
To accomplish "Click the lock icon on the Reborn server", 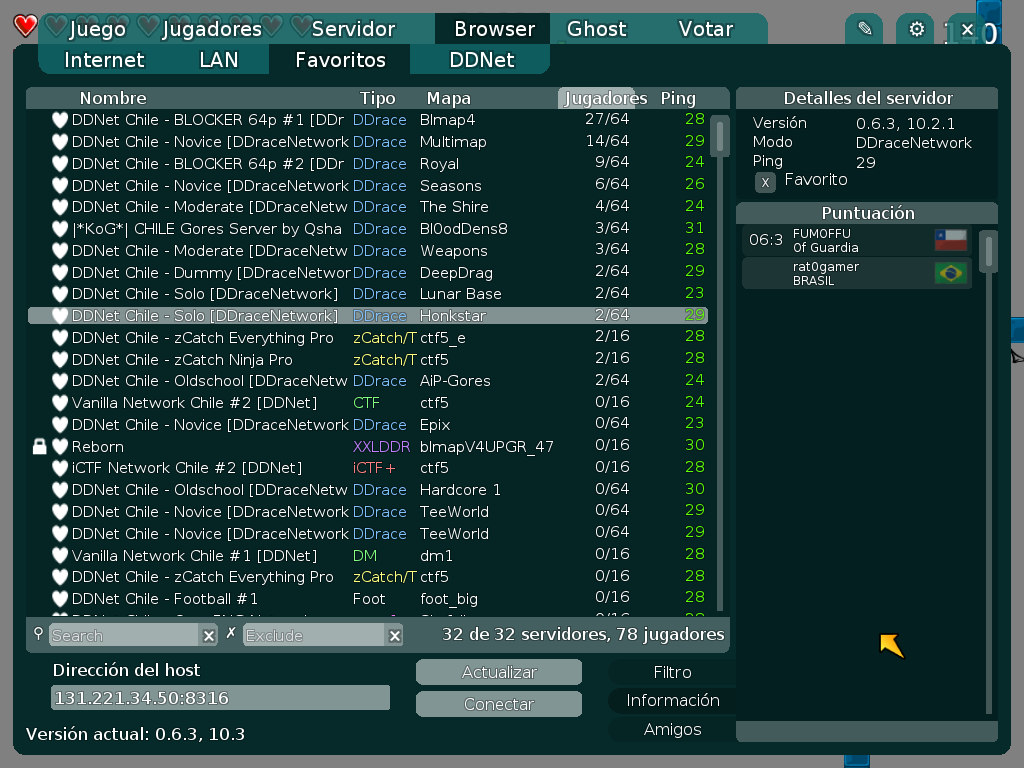I will pyautogui.click(x=40, y=446).
